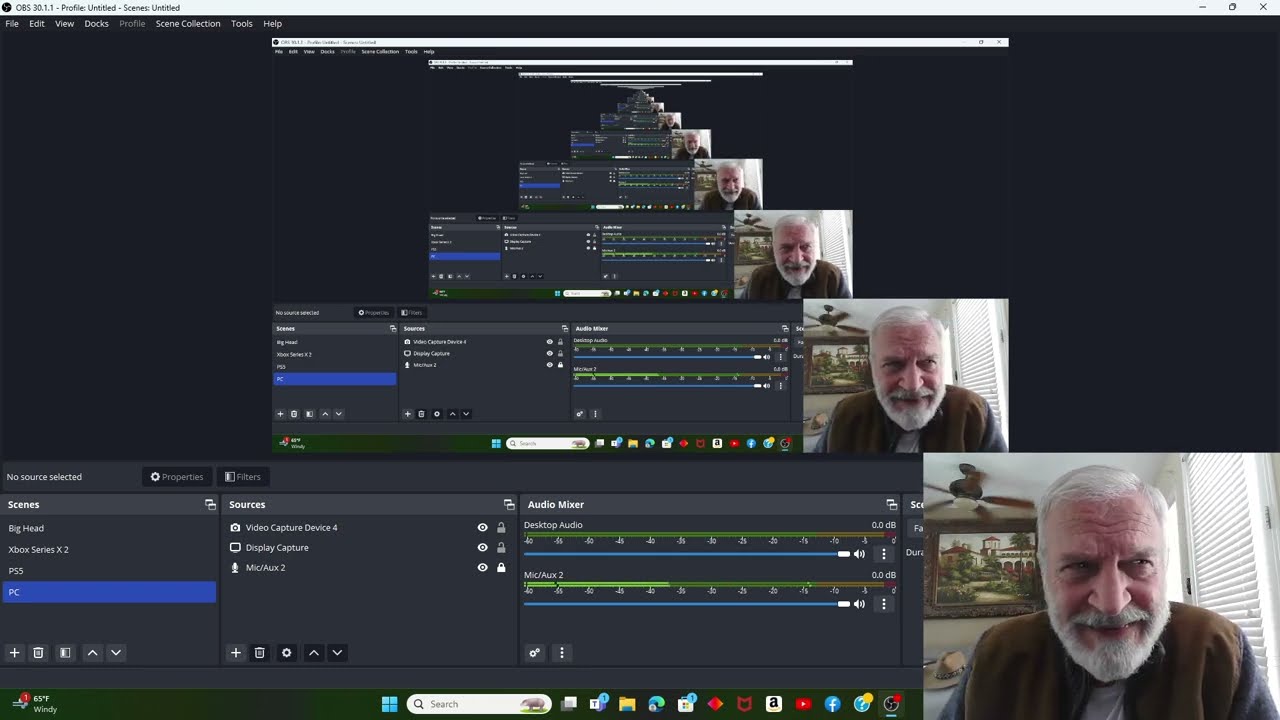Open Audio Mixer three-dot menu at bottom
The height and width of the screenshot is (720, 1280).
(561, 653)
